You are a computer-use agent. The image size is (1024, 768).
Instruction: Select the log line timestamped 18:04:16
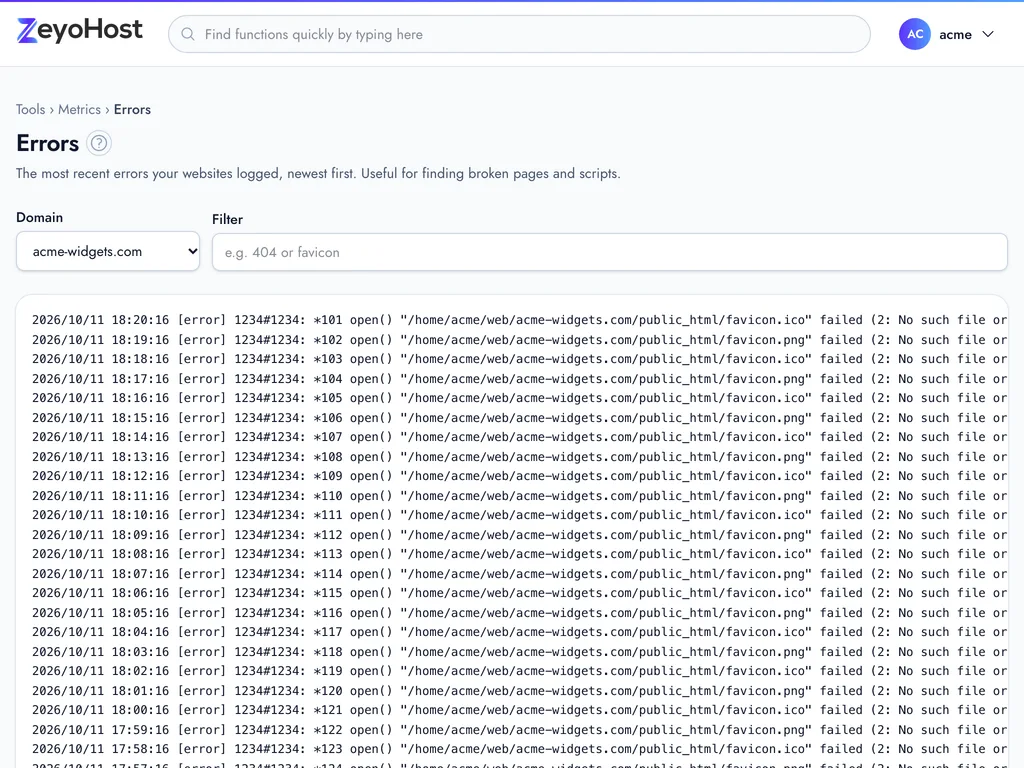519,632
